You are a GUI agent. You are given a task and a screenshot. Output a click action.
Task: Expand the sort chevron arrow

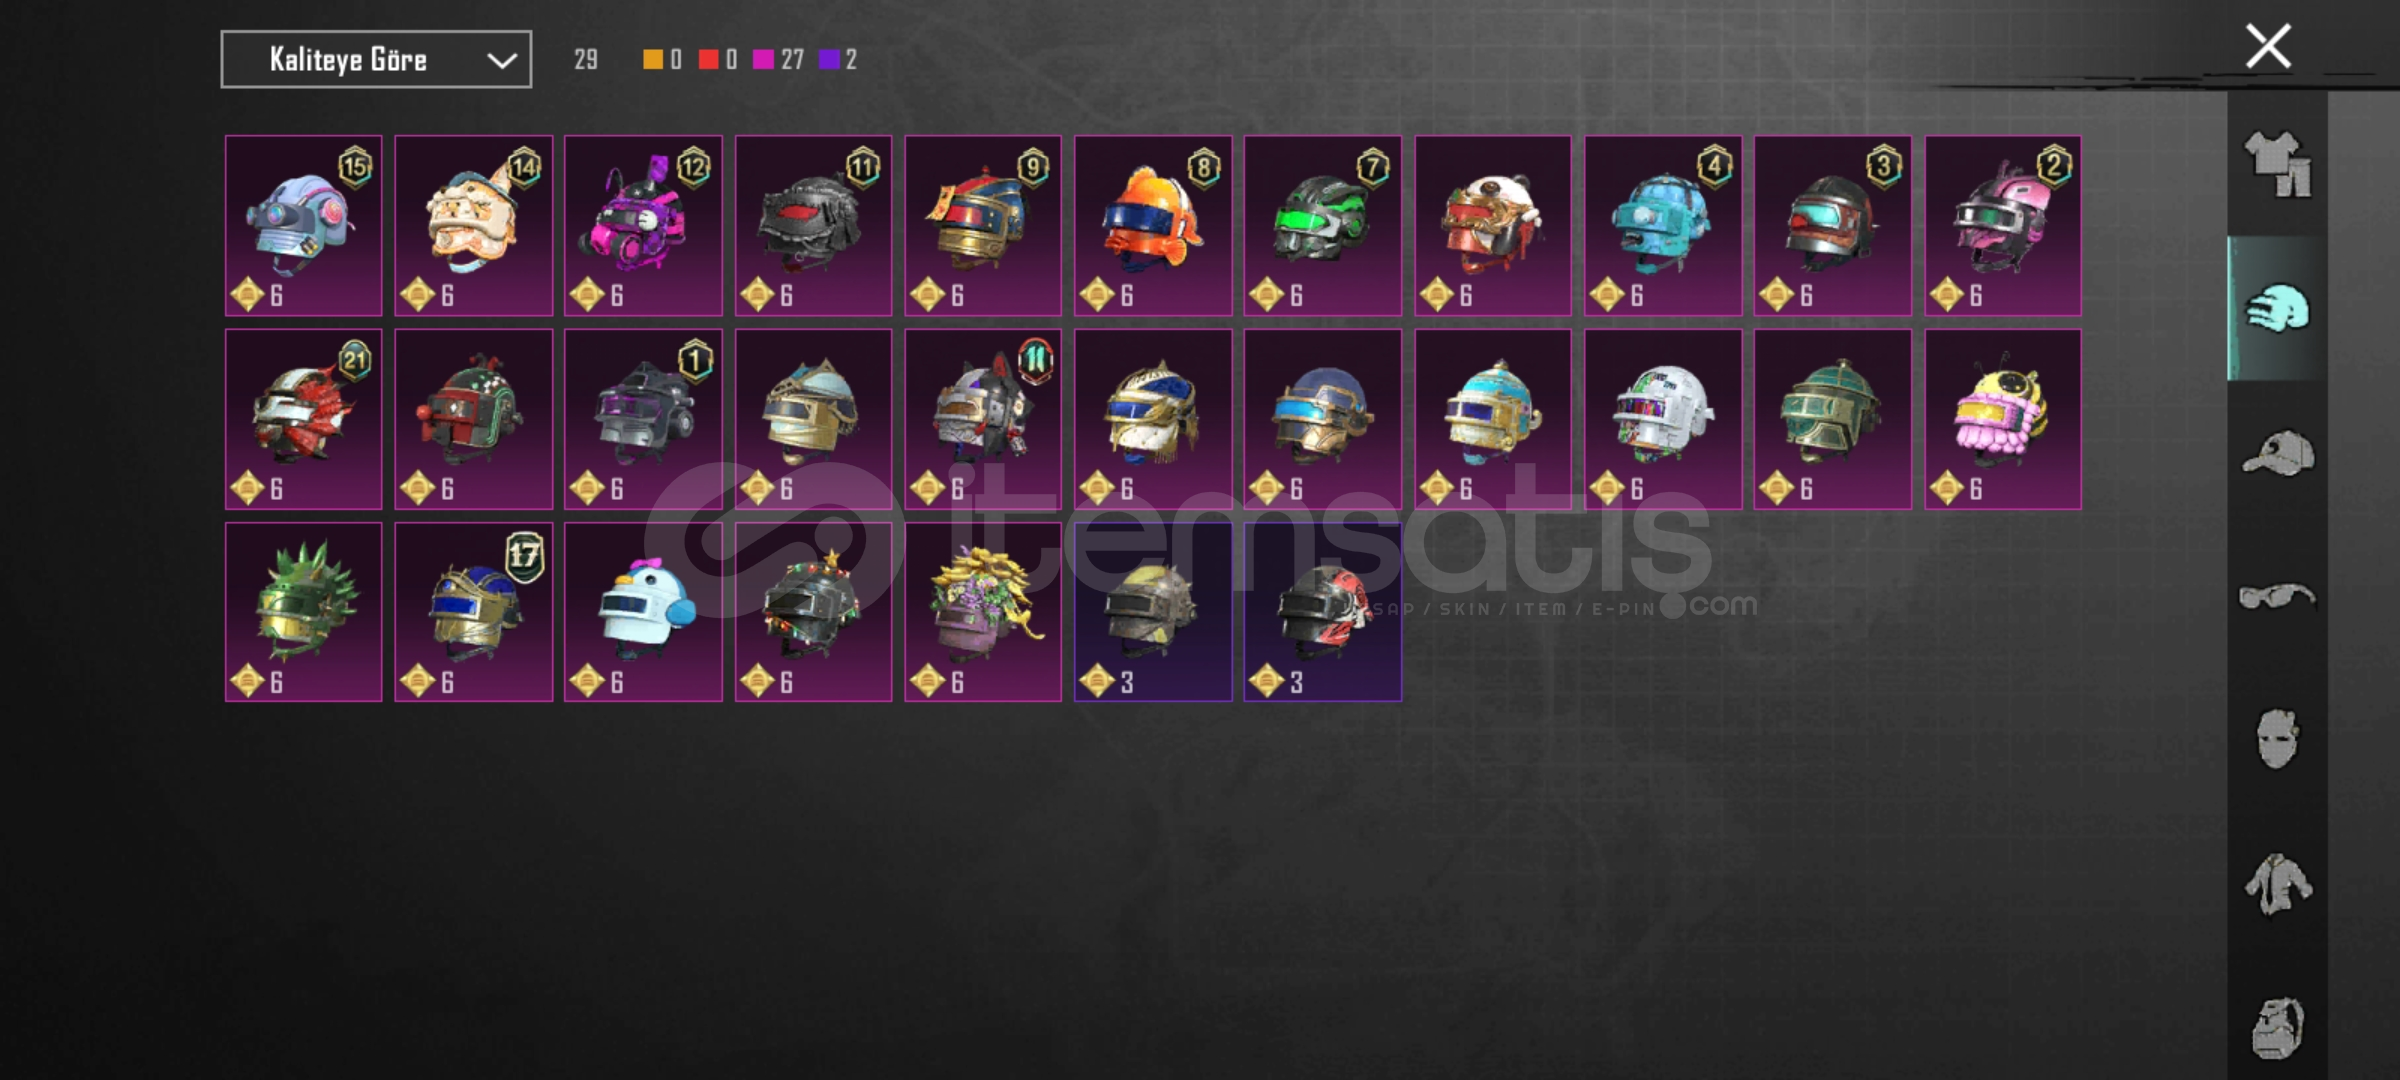(x=502, y=61)
